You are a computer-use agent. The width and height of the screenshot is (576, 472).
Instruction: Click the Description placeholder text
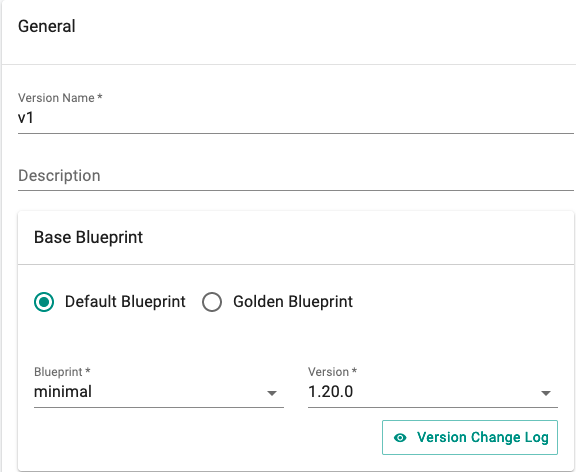[x=59, y=176]
